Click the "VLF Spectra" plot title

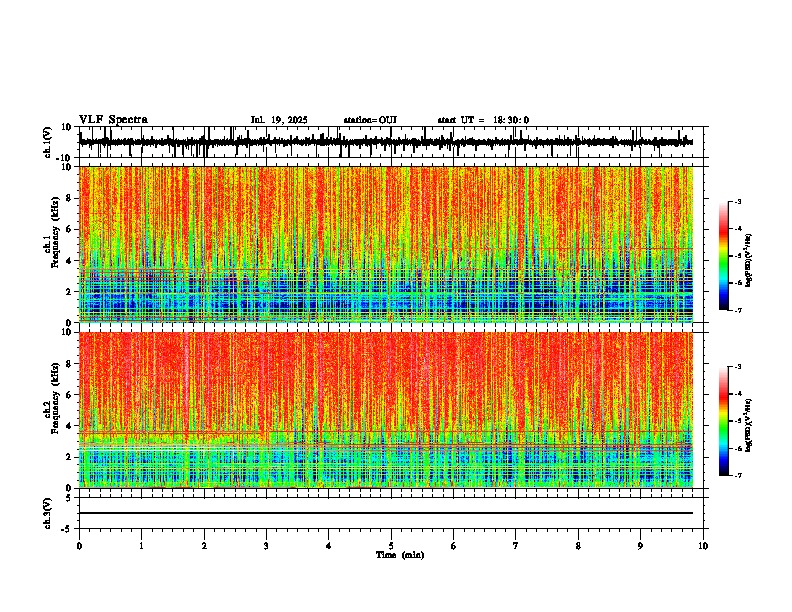pos(113,120)
